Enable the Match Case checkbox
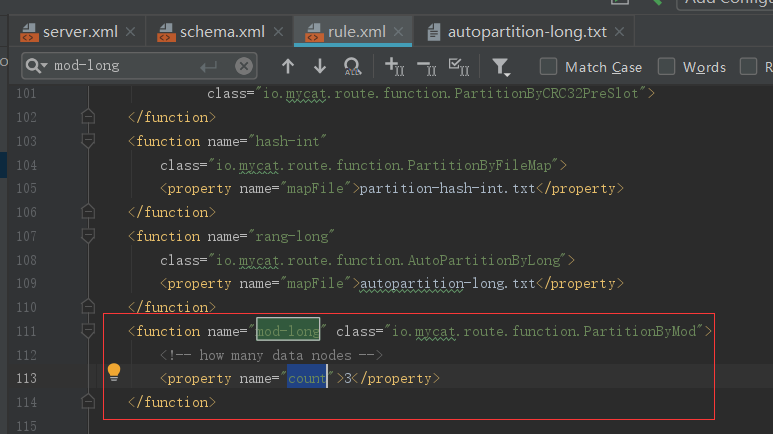 pos(548,67)
